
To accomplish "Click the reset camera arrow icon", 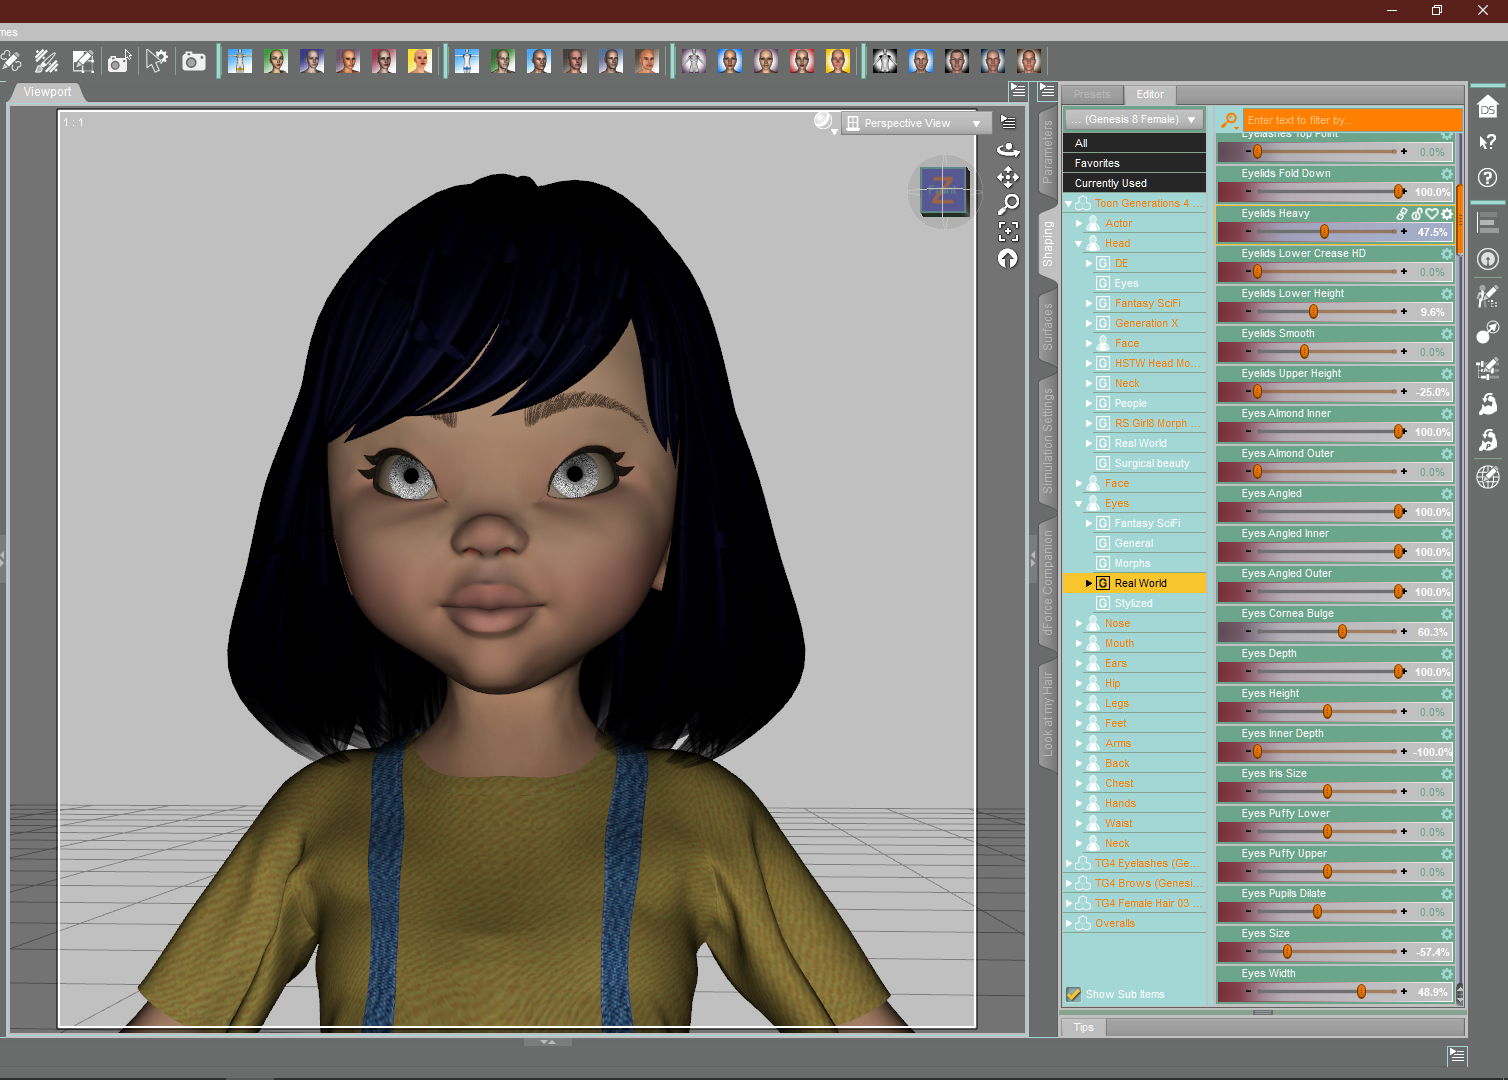I will (x=1008, y=258).
